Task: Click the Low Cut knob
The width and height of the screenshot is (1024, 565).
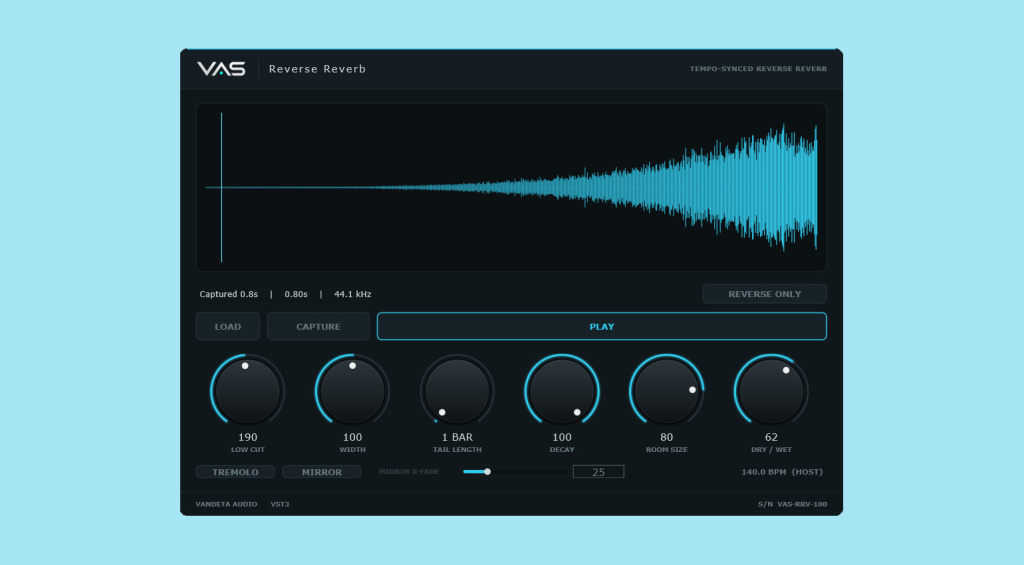Action: click(248, 391)
